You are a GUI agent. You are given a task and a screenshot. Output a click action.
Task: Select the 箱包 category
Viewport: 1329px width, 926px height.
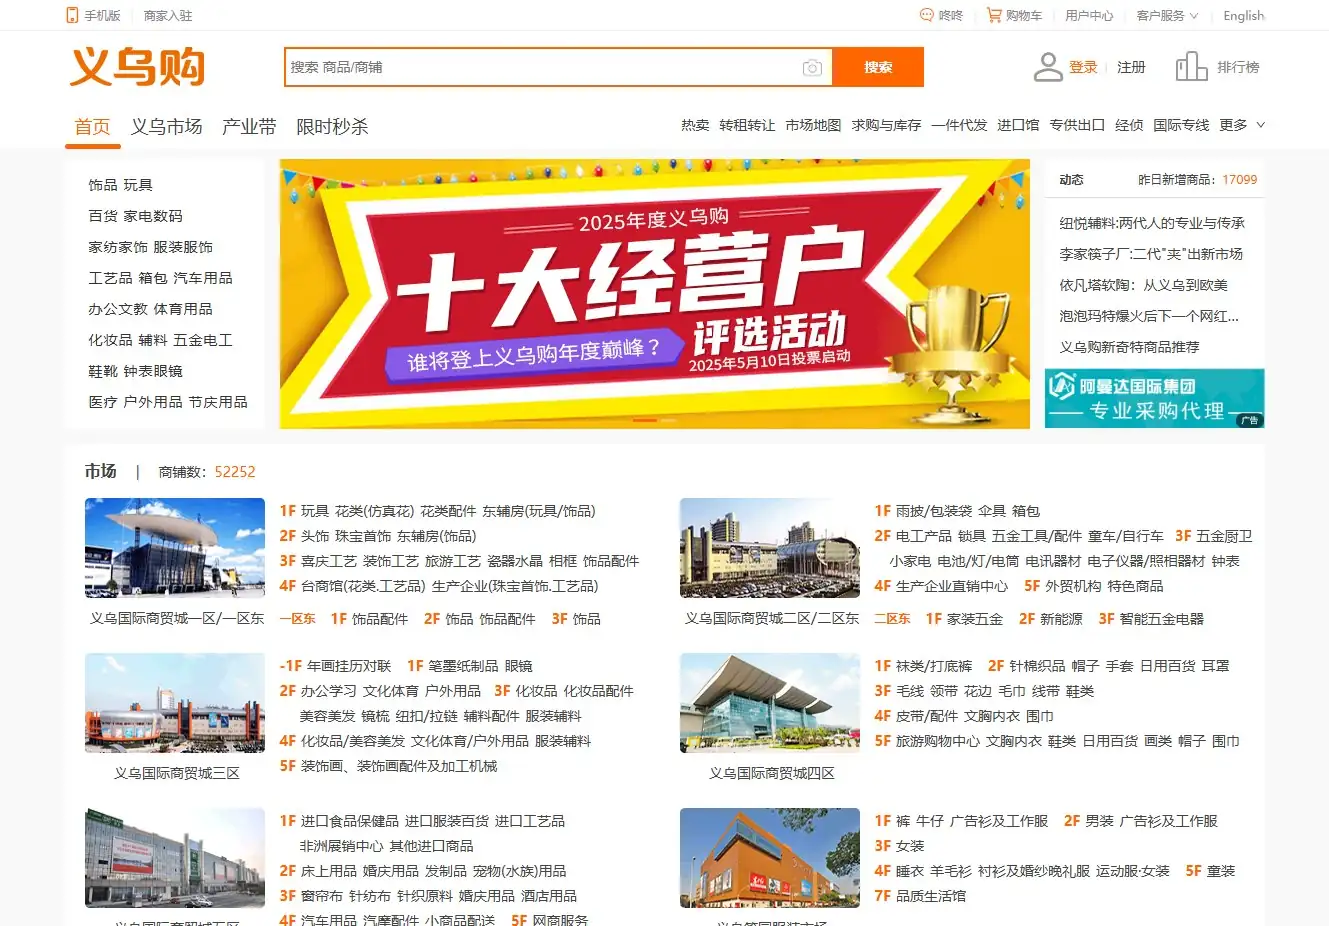click(153, 278)
